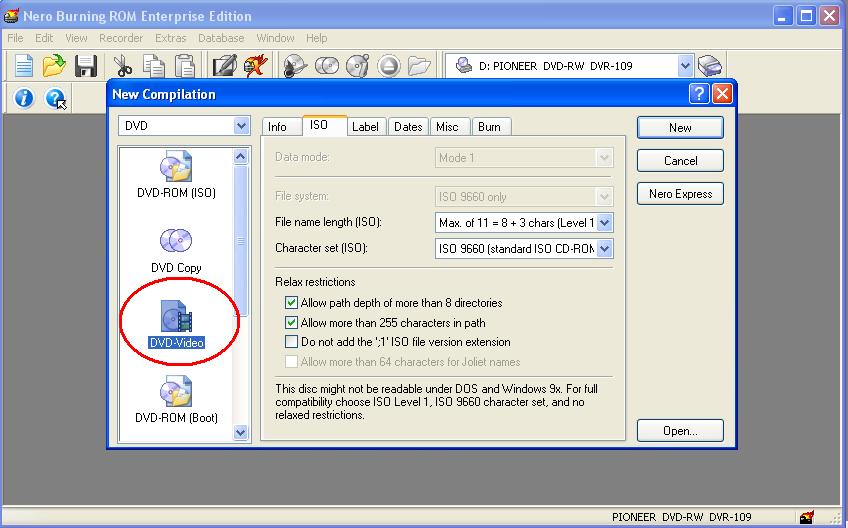The width and height of the screenshot is (848, 528).
Task: Click the New button
Action: click(680, 128)
